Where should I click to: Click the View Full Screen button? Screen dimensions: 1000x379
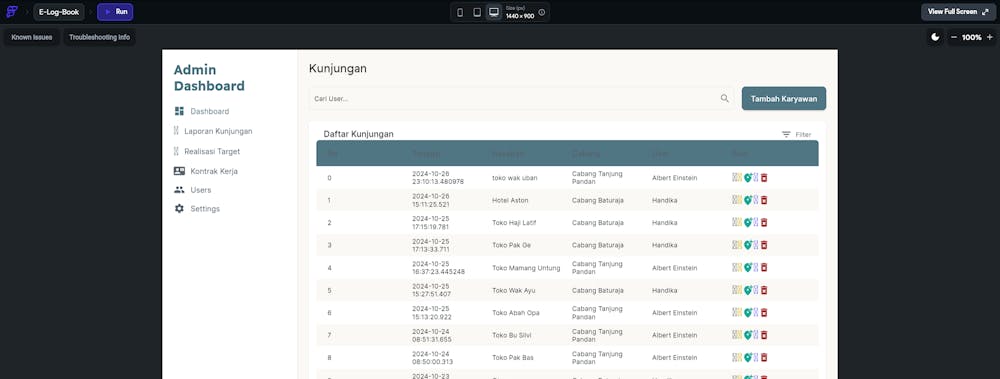click(x=959, y=11)
